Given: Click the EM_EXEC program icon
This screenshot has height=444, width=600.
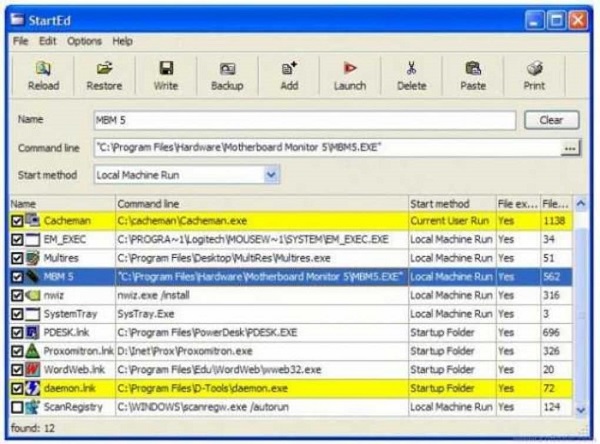Looking at the screenshot, I should (33, 239).
